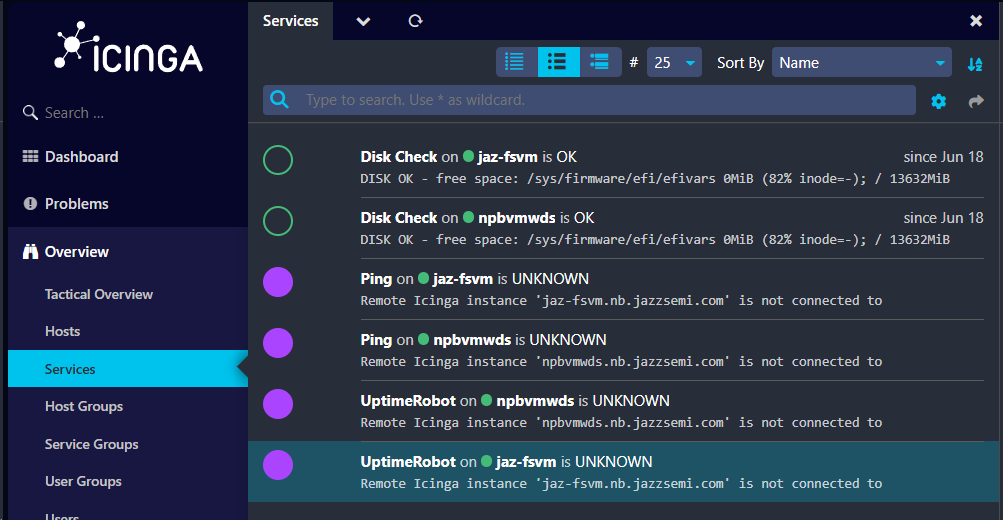Open Service Groups
The height and width of the screenshot is (520, 1003).
tap(91, 444)
